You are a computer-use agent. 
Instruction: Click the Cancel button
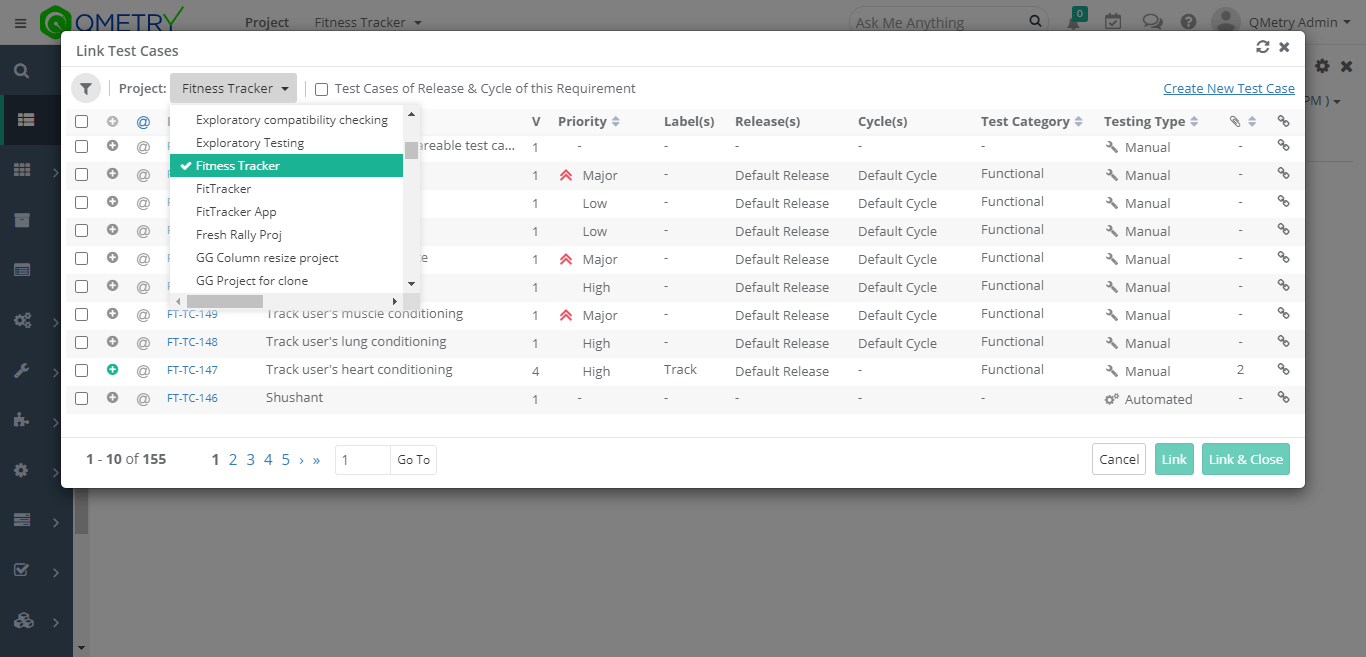(x=1119, y=459)
